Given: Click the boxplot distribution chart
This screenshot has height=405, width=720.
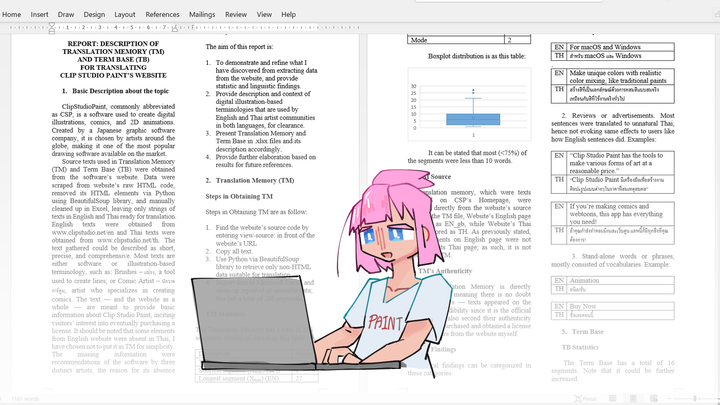Looking at the screenshot, I should point(469,104).
